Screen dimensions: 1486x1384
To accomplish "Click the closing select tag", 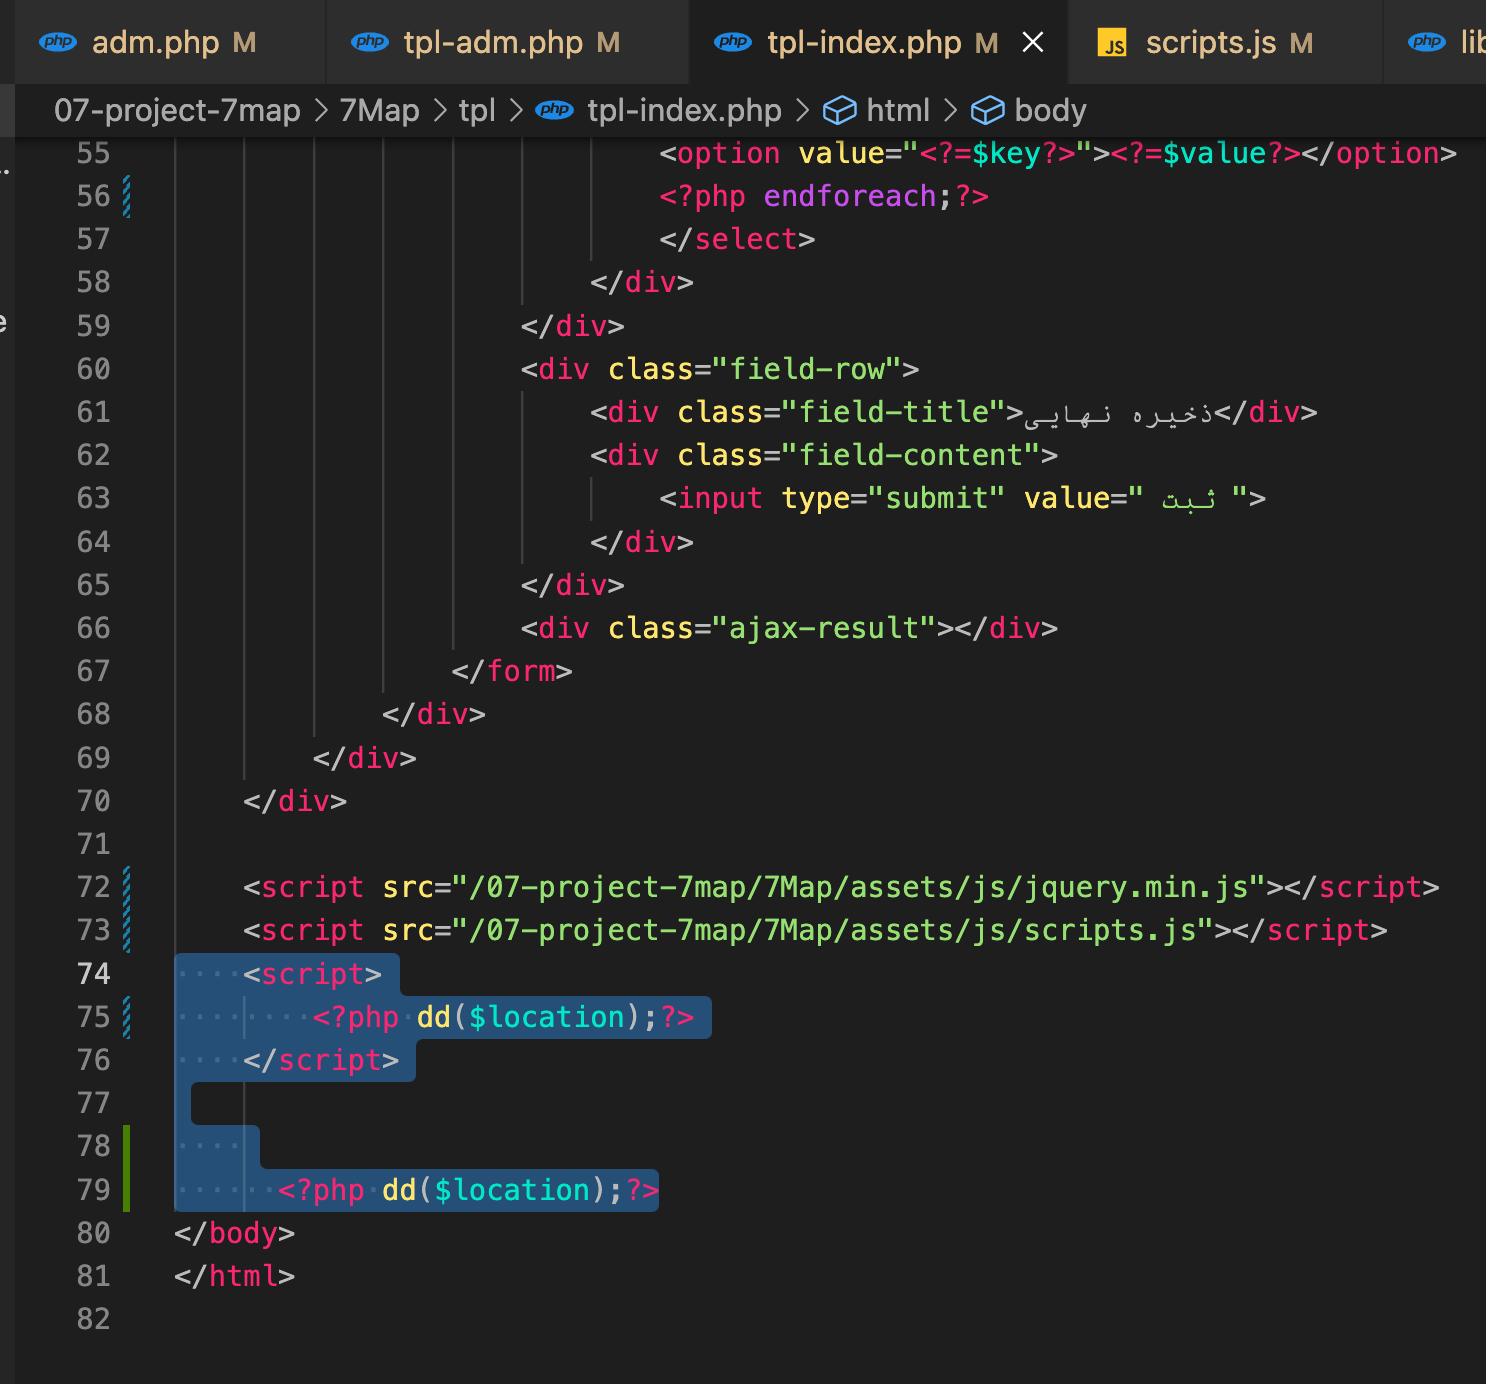I will pos(737,239).
